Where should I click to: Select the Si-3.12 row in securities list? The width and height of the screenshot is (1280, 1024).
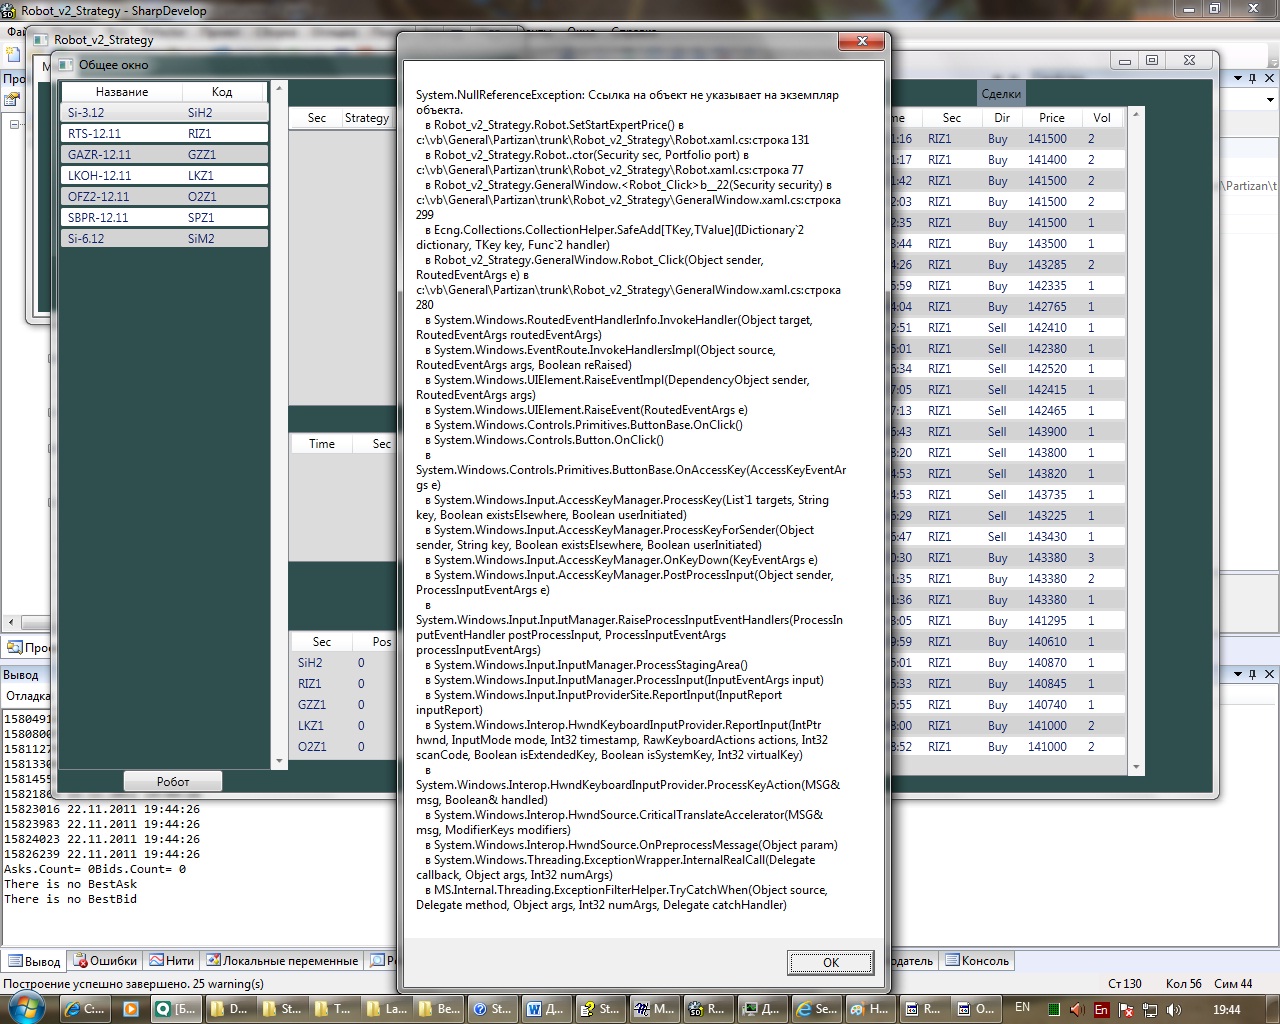pos(165,113)
